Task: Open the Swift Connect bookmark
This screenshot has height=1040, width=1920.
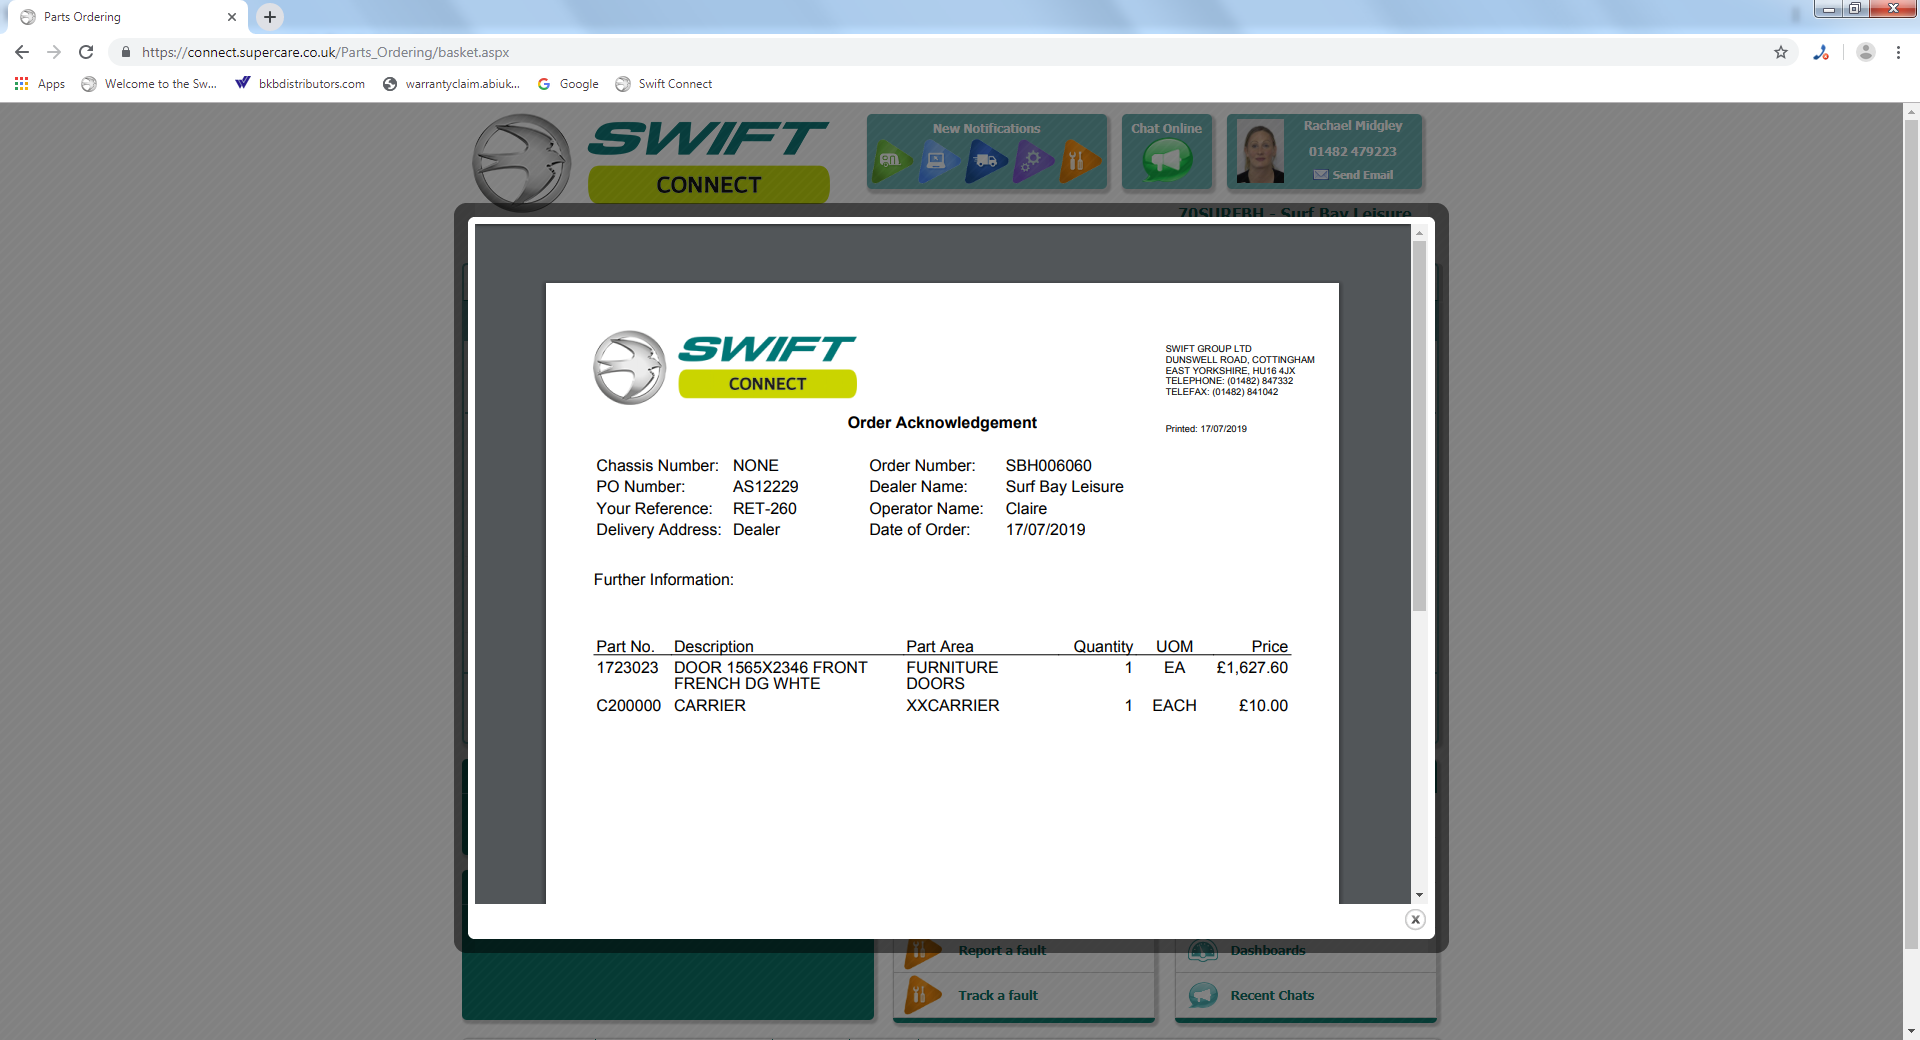Action: pos(664,84)
